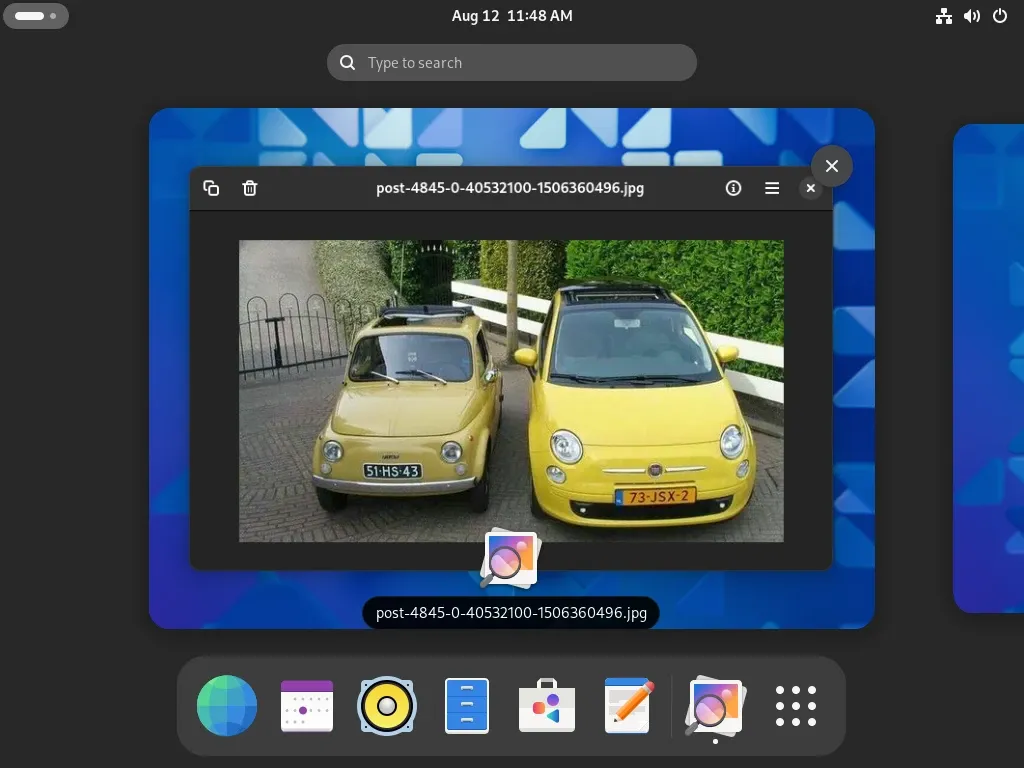View the image properties info
The image size is (1024, 768).
[x=733, y=188]
